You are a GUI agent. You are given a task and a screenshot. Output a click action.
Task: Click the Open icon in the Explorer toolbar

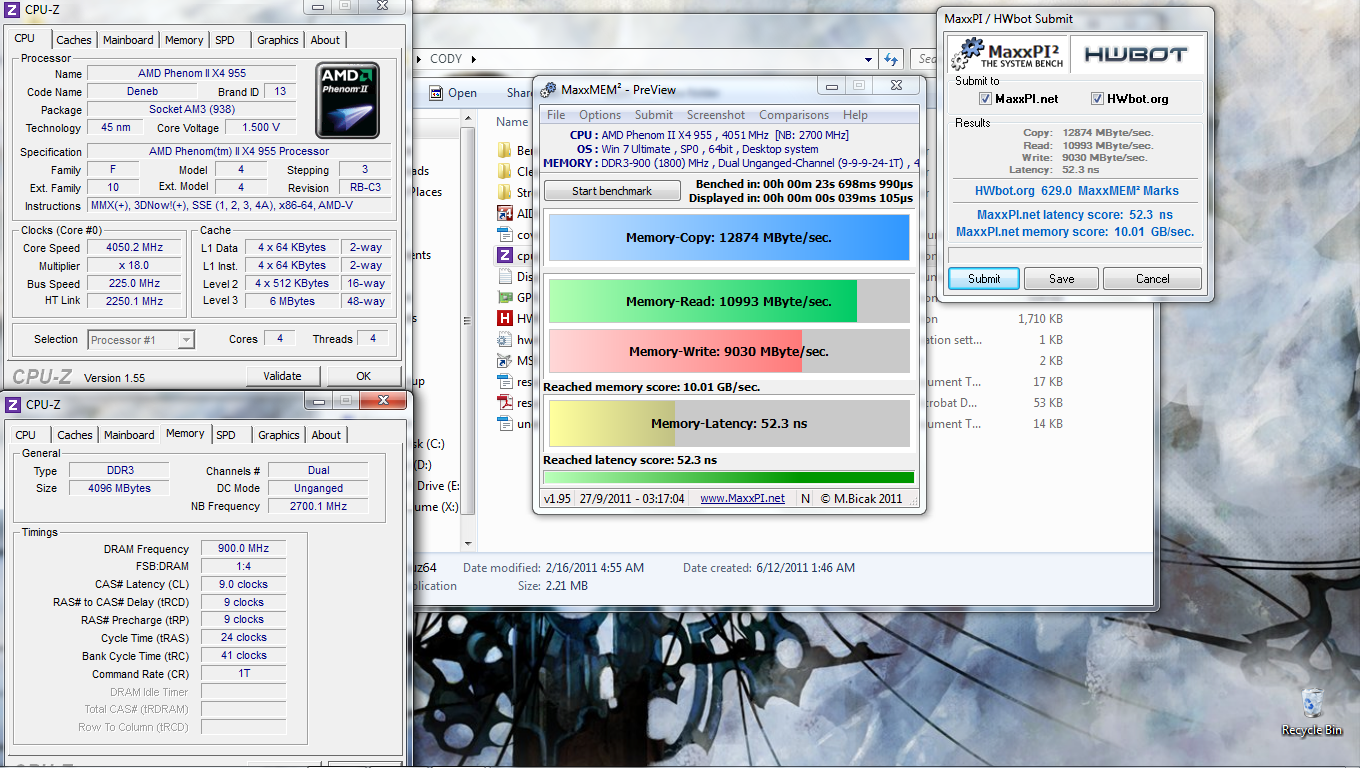click(x=436, y=93)
